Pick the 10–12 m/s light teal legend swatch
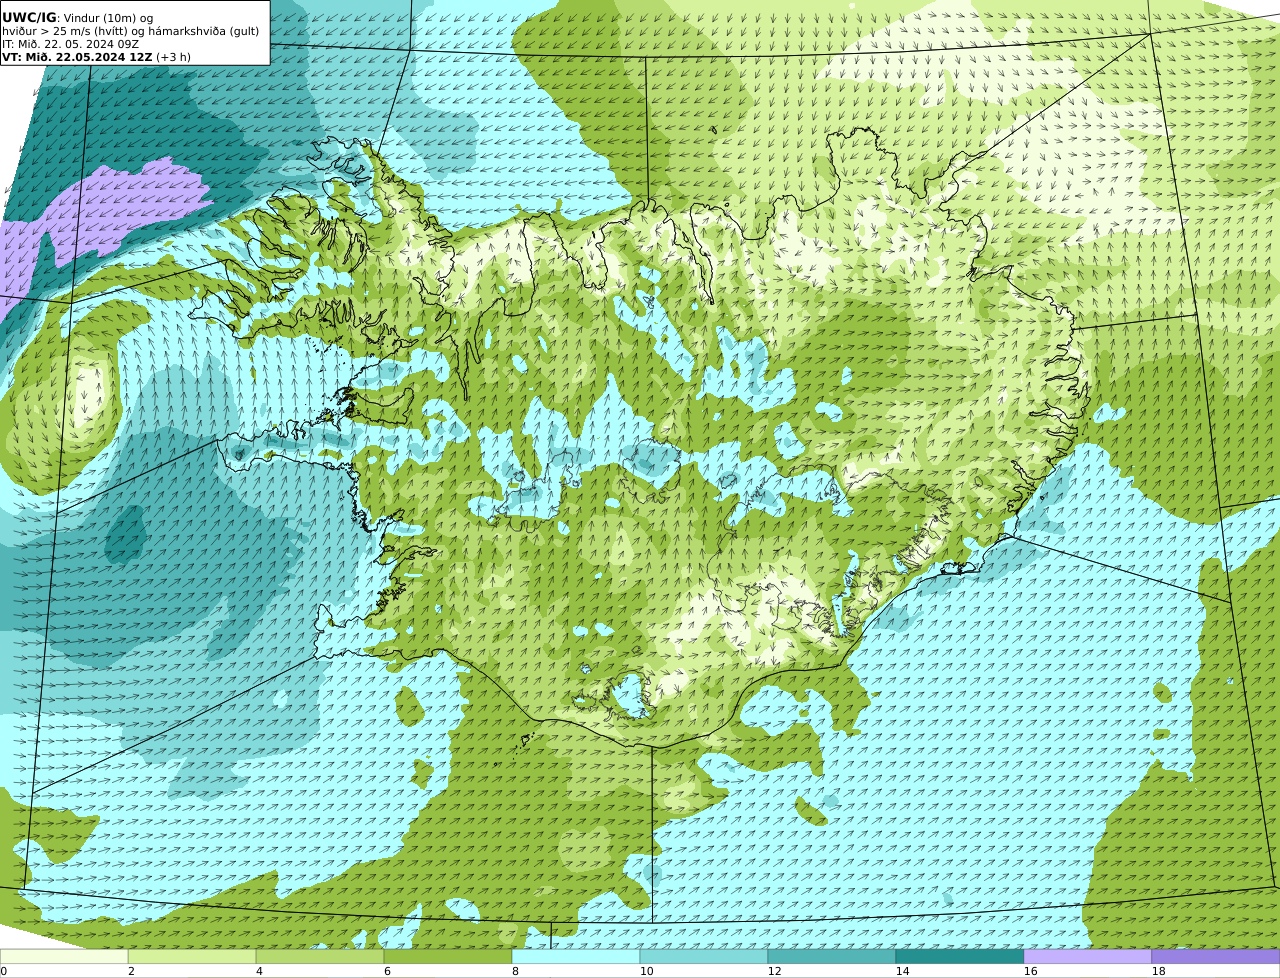Image resolution: width=1280 pixels, height=978 pixels. (704, 956)
